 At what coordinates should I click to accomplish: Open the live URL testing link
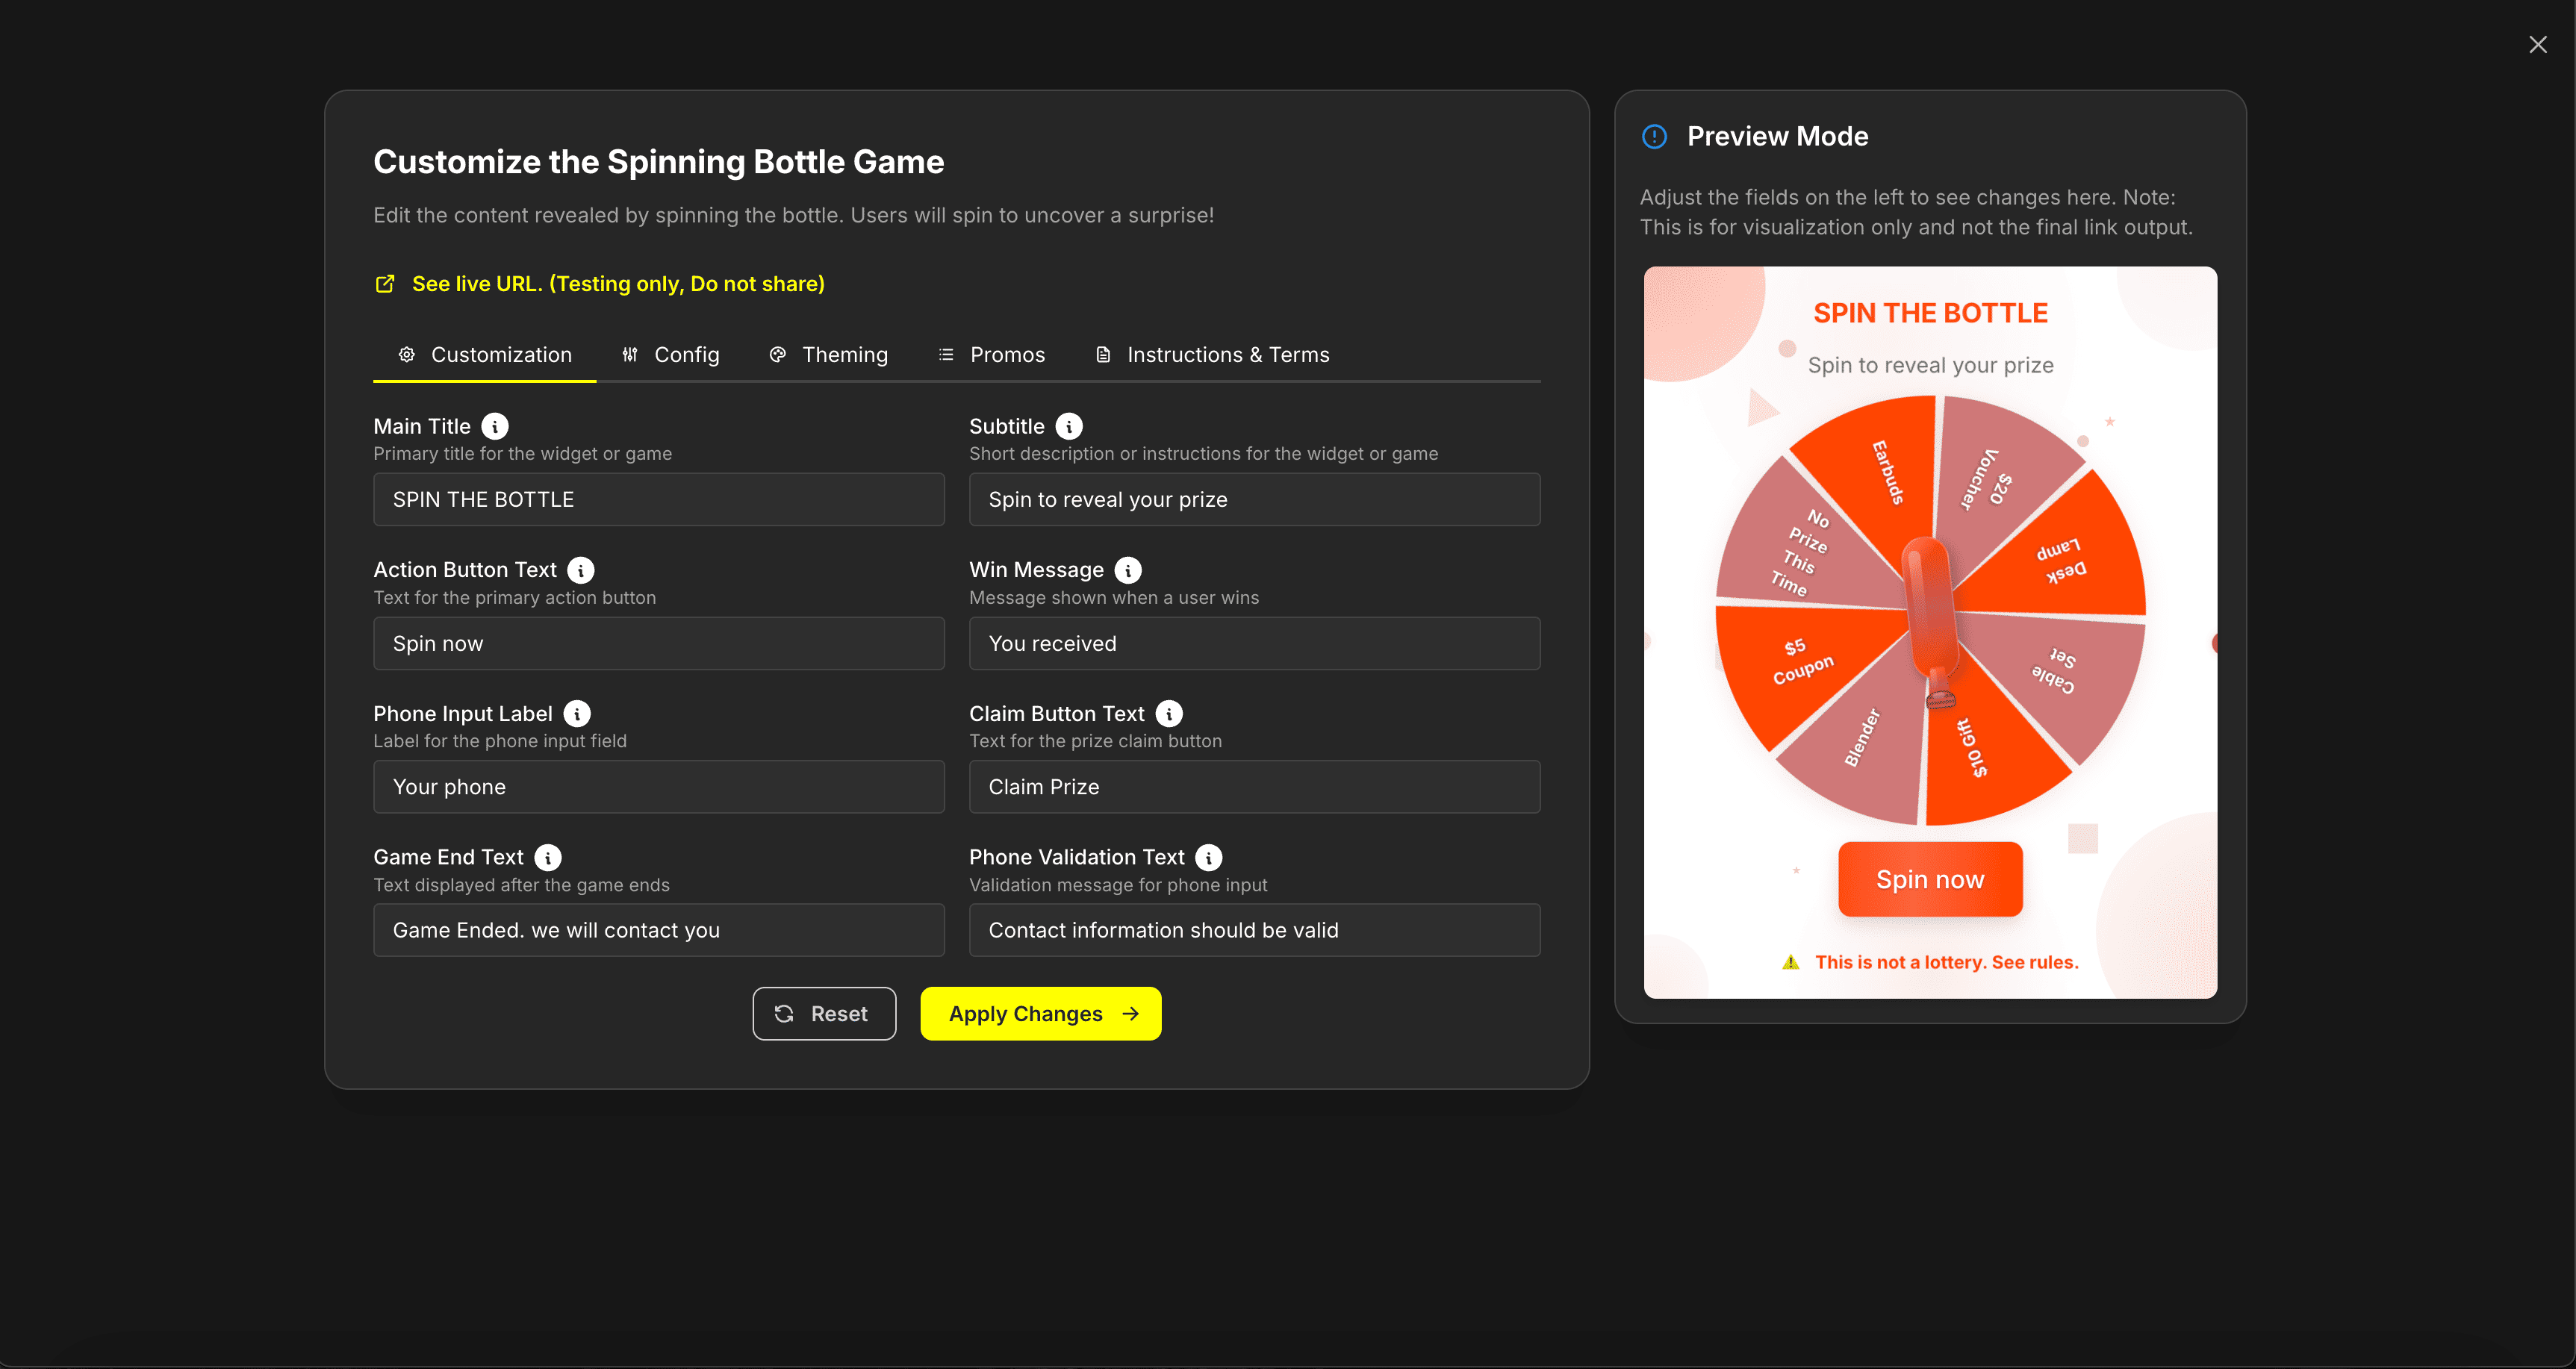(x=617, y=283)
